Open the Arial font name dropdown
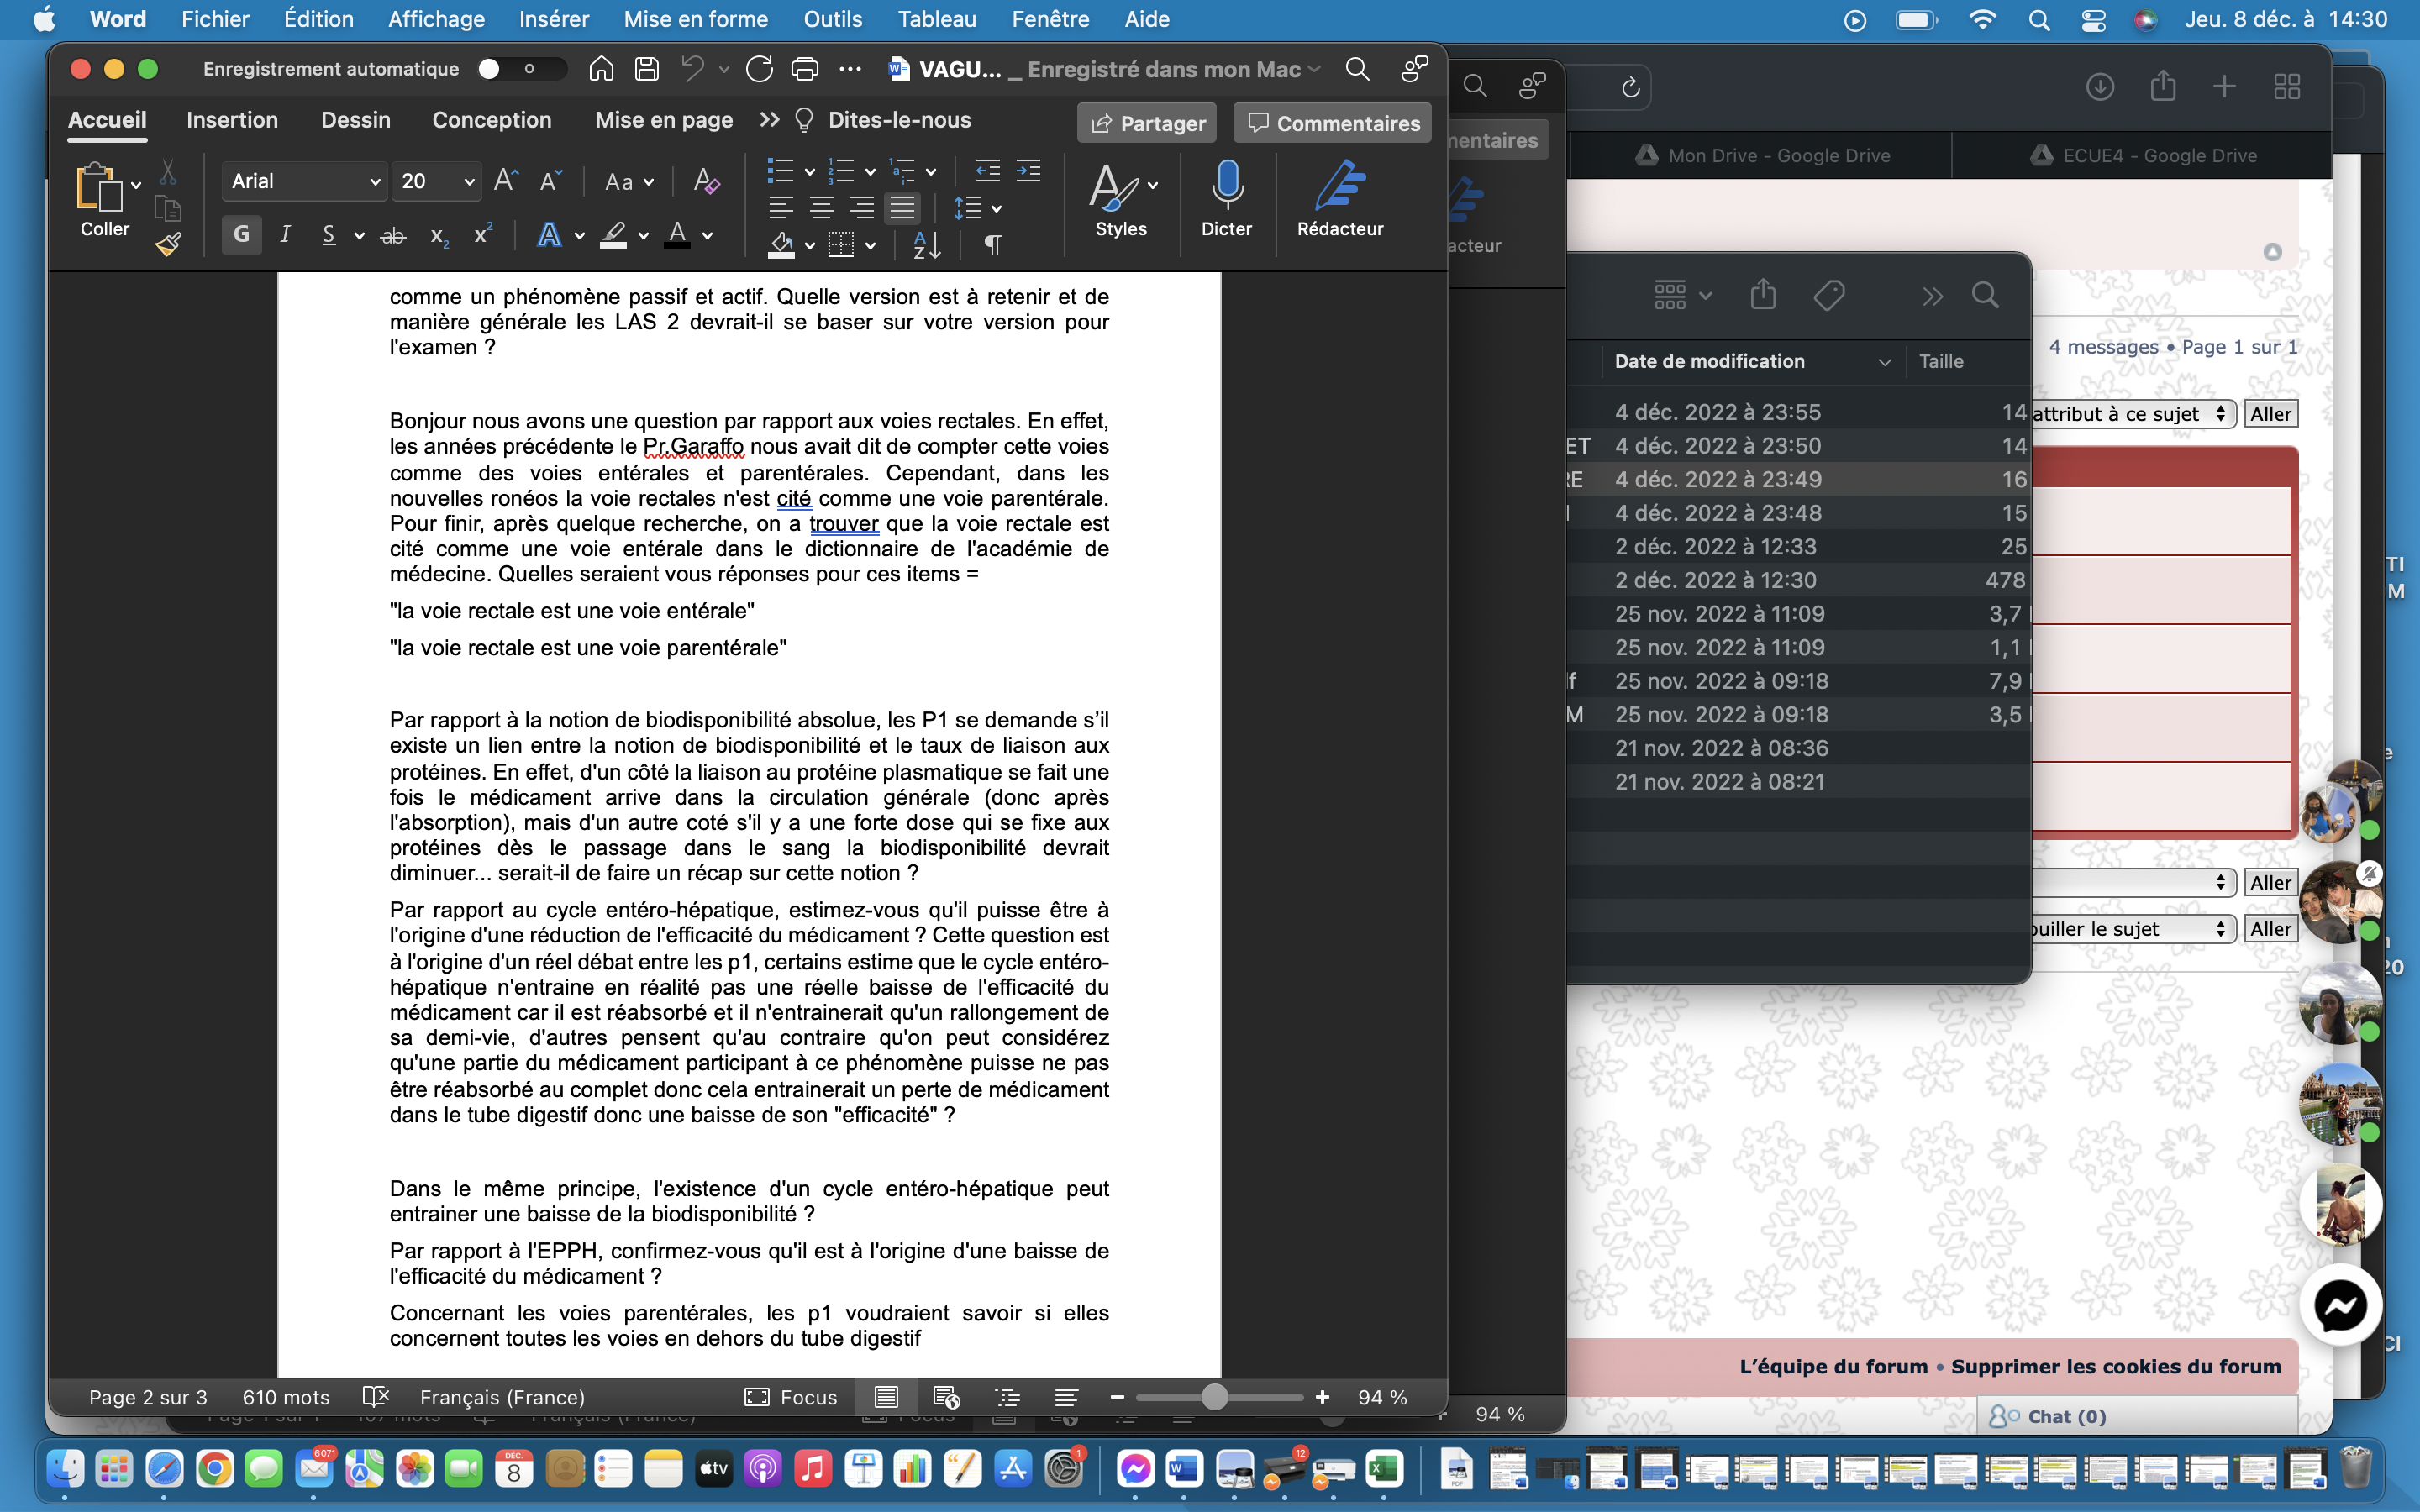The height and width of the screenshot is (1512, 2420). coord(374,181)
